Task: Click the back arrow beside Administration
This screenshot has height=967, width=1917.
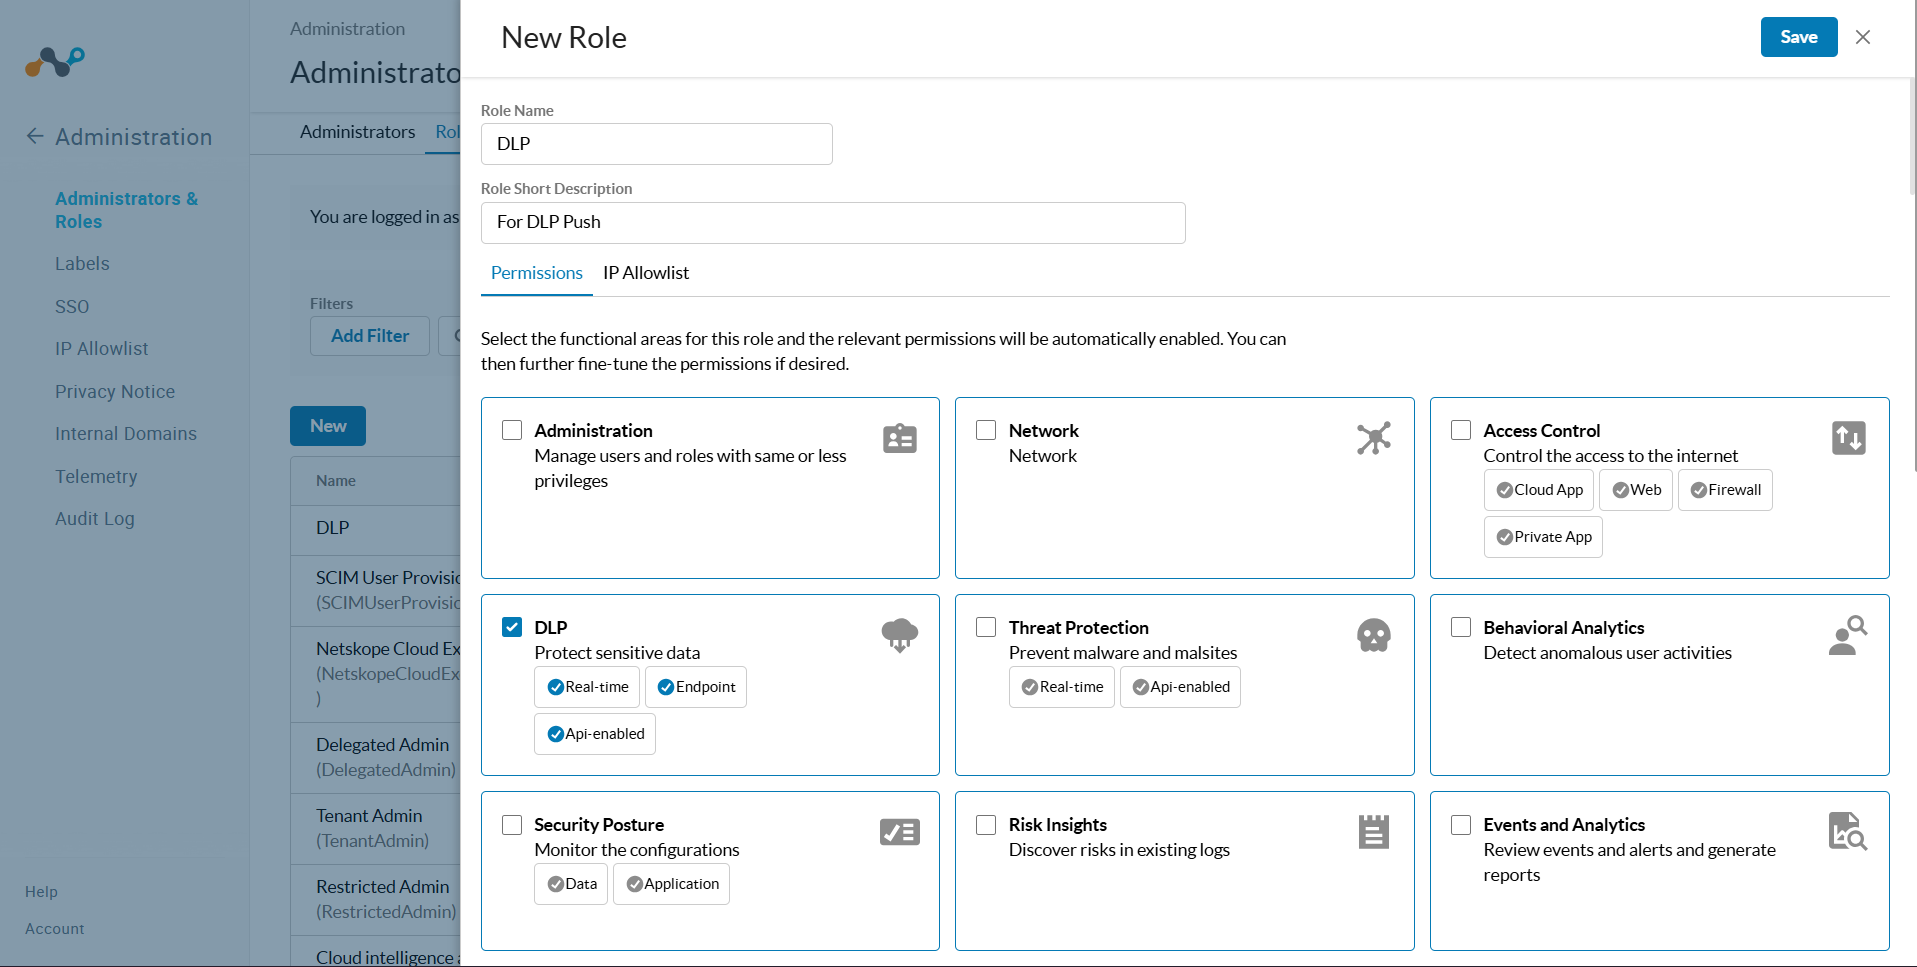Action: pyautogui.click(x=35, y=136)
